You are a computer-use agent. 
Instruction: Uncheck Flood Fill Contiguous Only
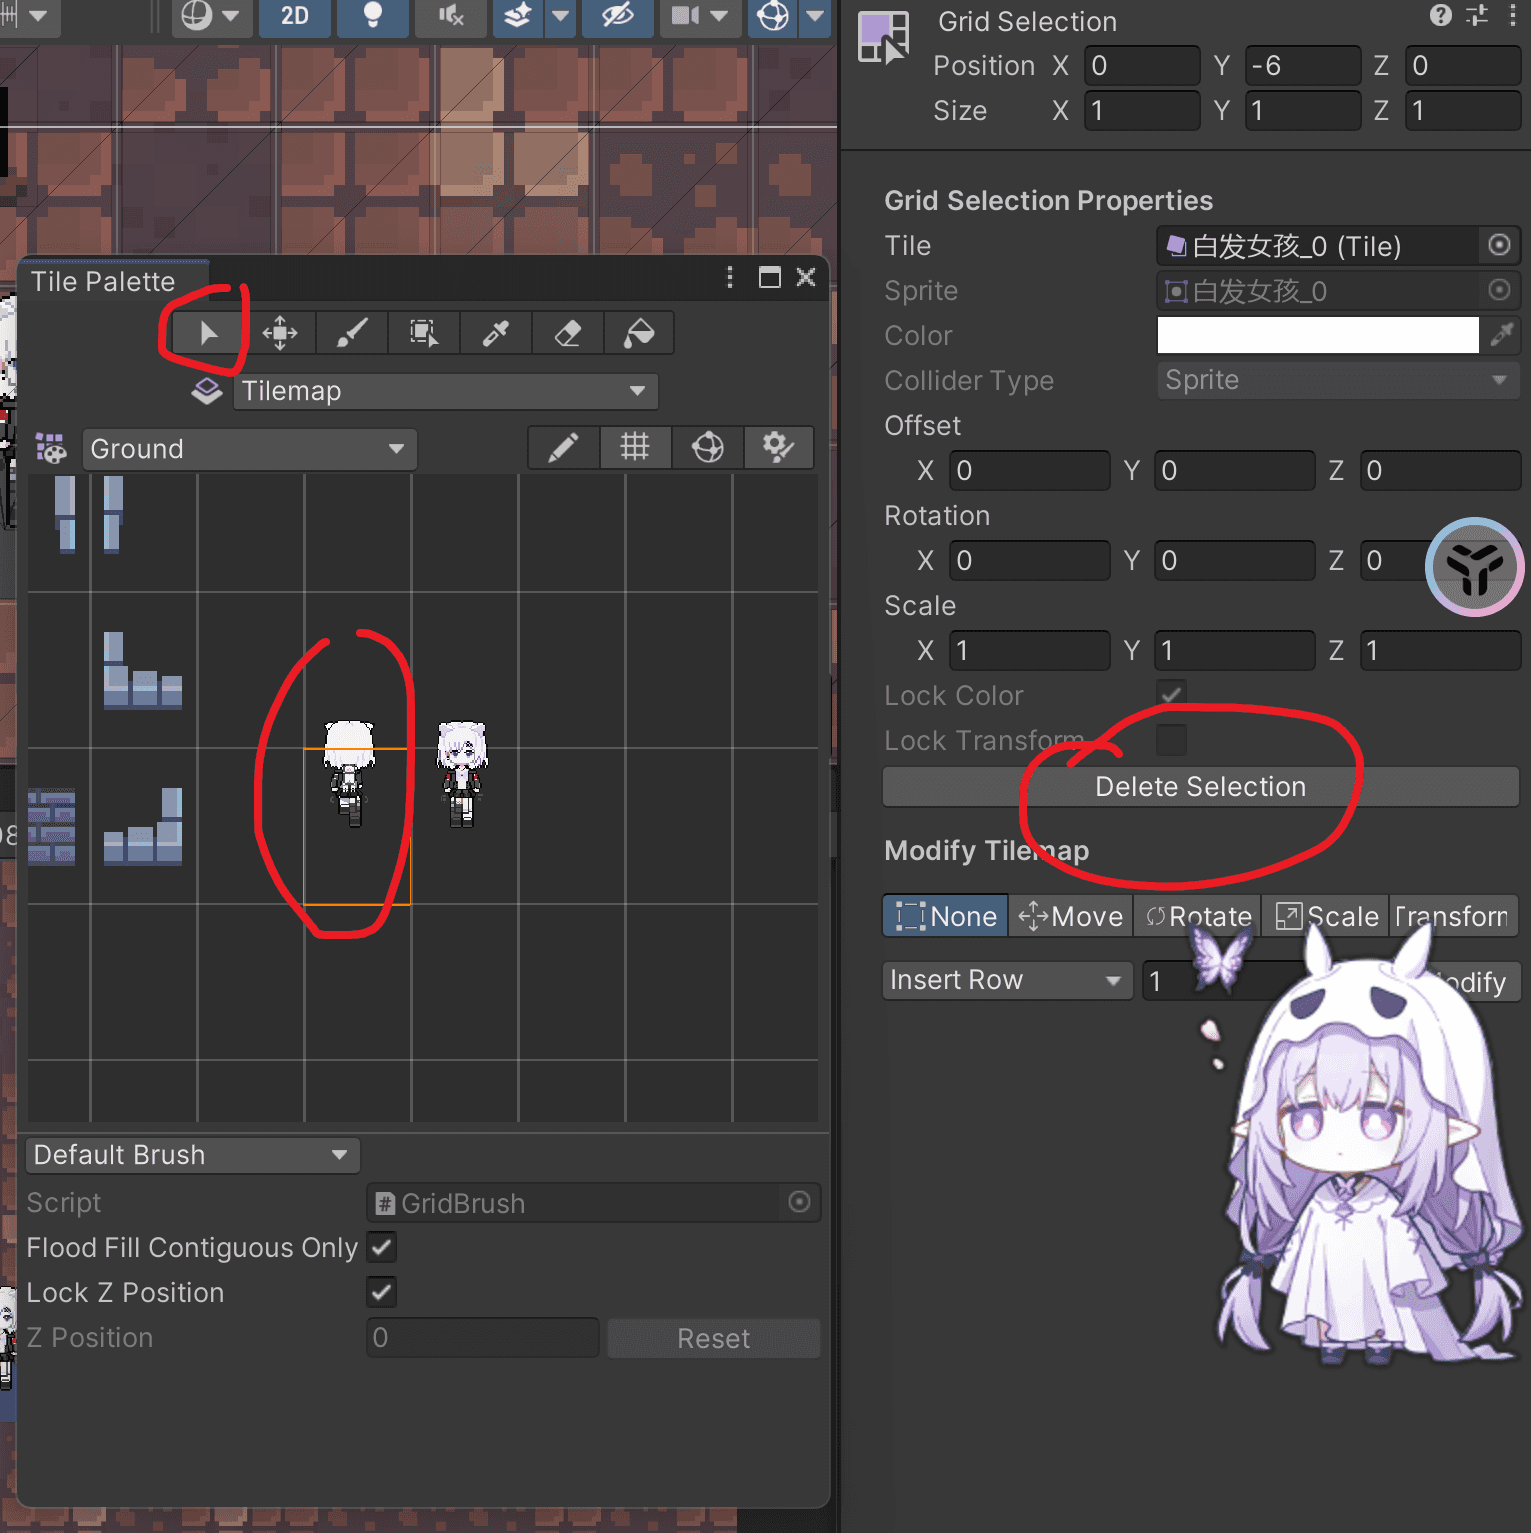click(x=382, y=1247)
